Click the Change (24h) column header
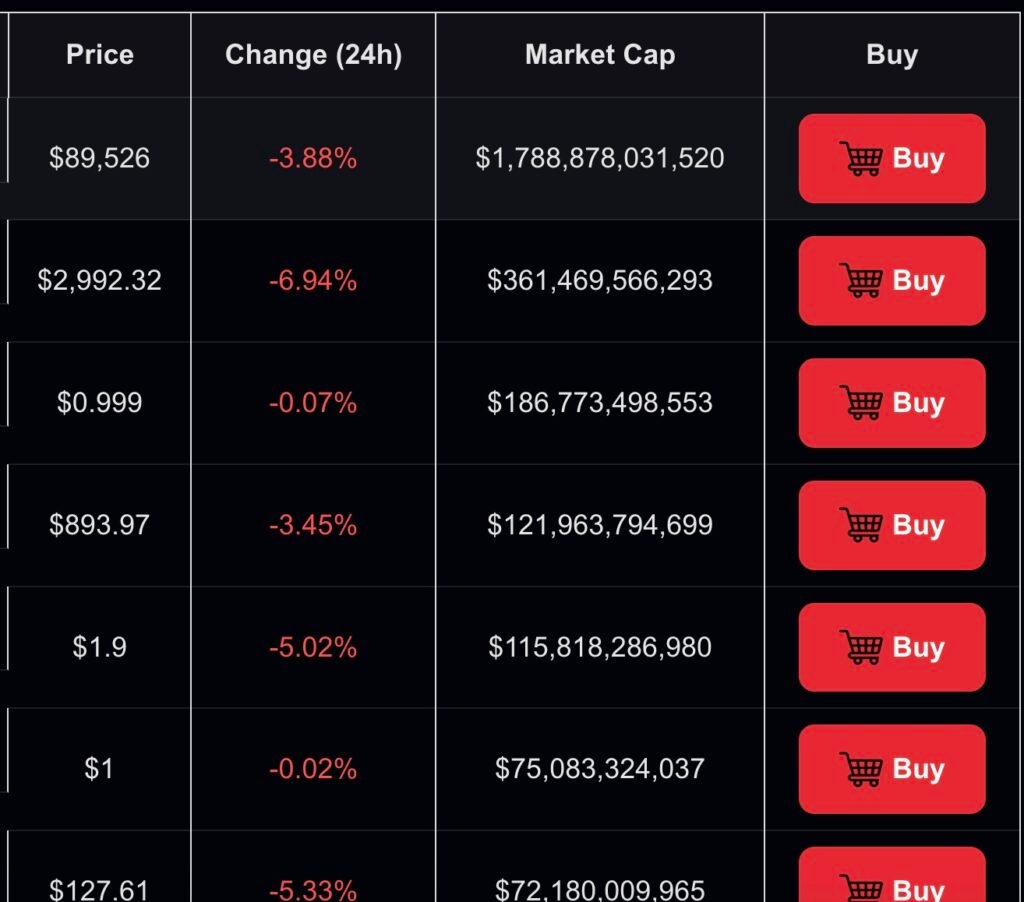This screenshot has width=1024, height=902. [313, 55]
